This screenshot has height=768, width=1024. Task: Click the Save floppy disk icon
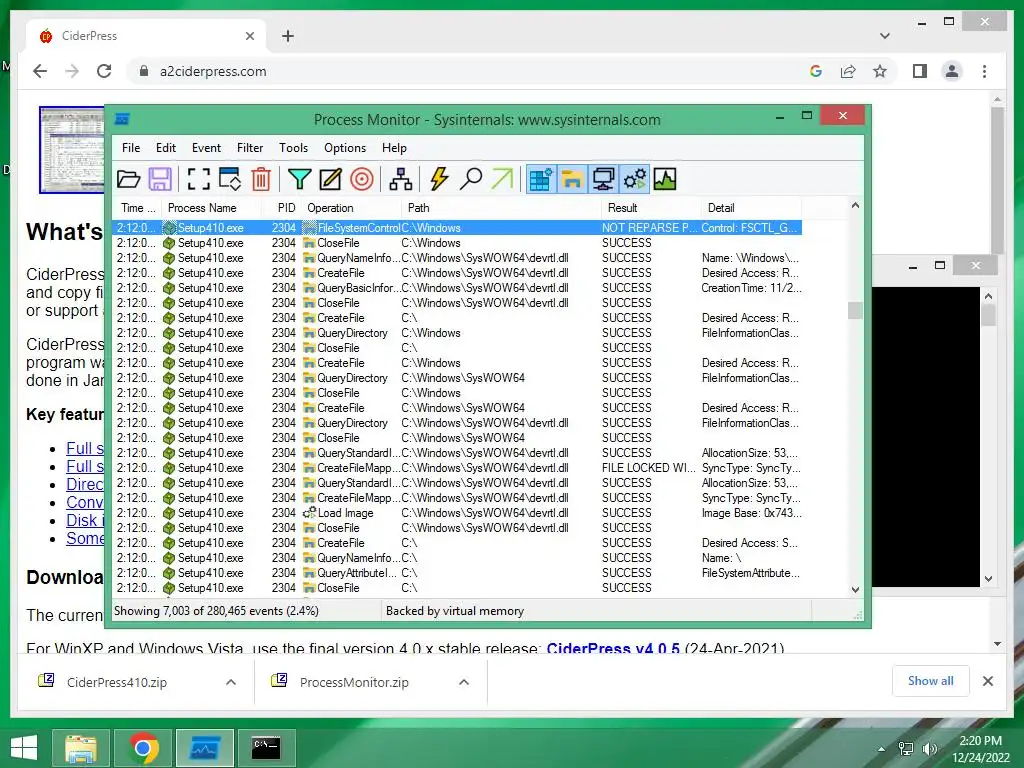(x=160, y=179)
